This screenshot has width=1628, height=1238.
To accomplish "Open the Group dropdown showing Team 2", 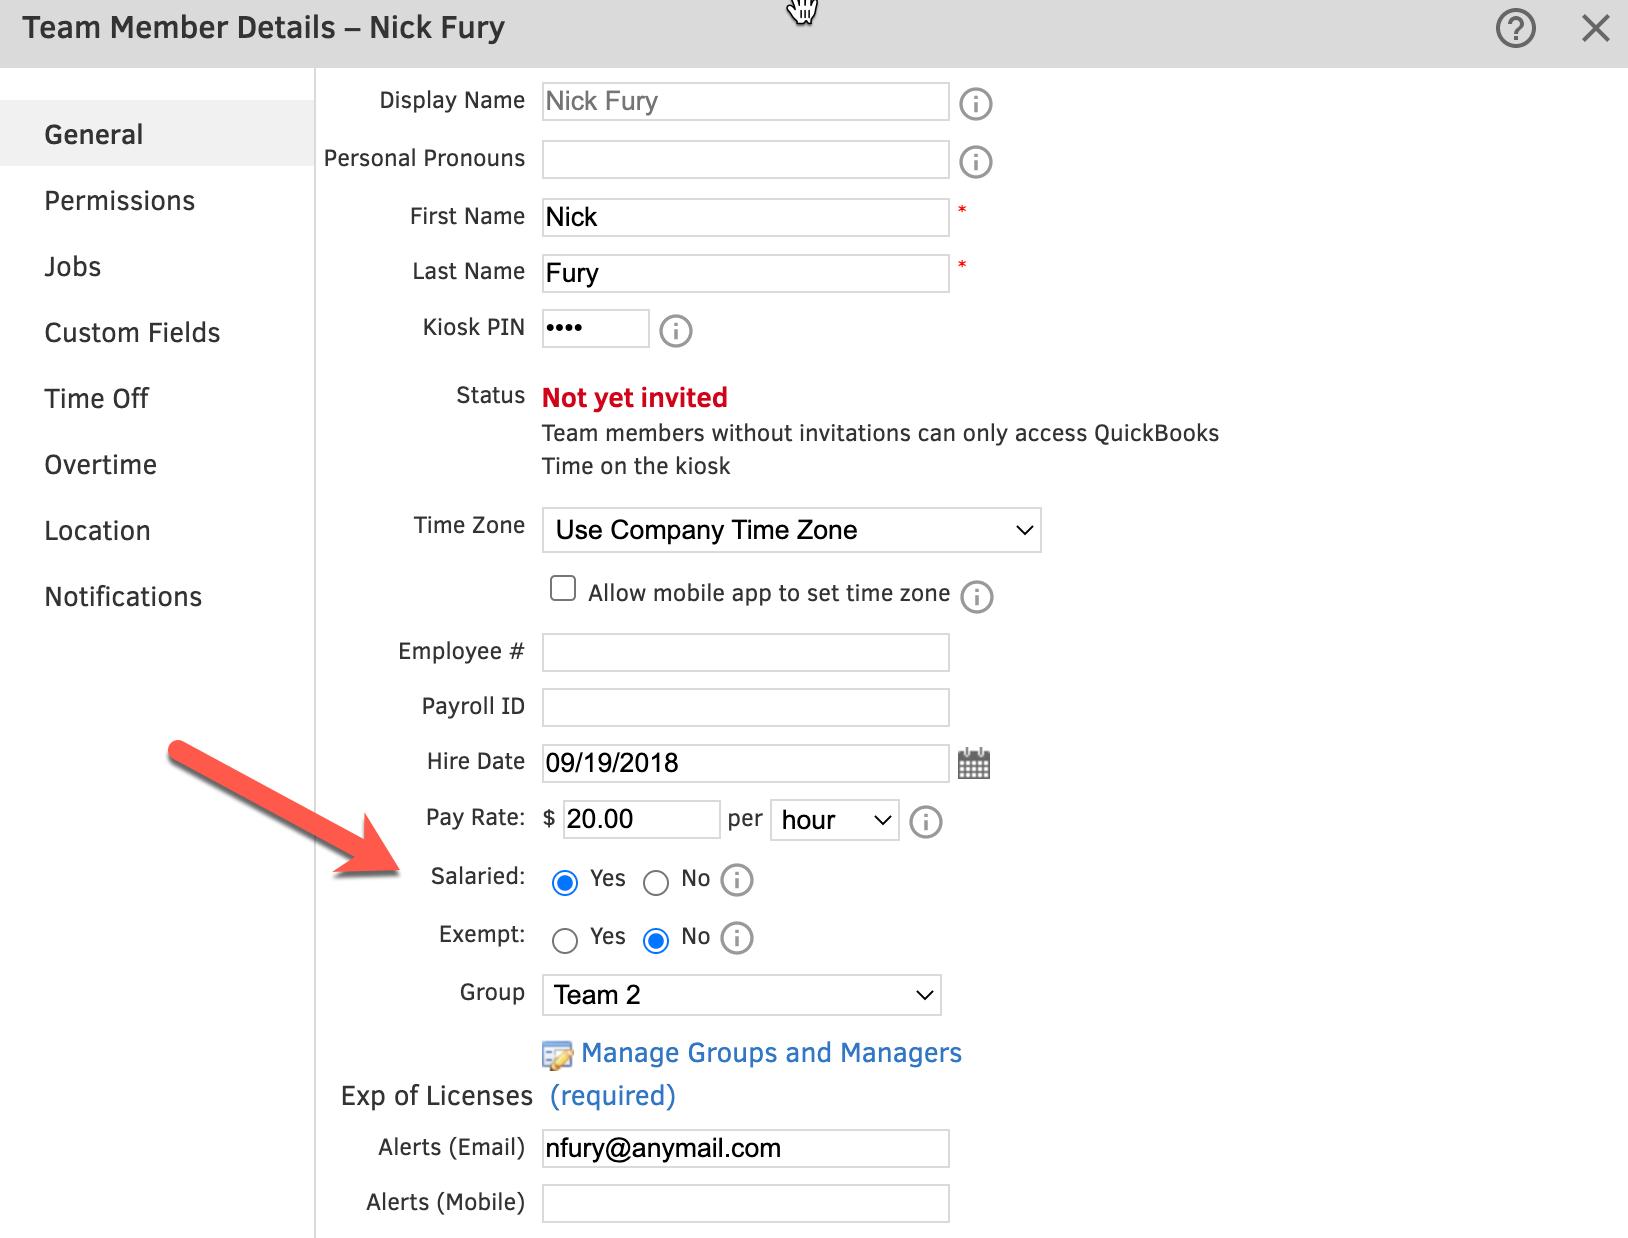I will pos(740,995).
